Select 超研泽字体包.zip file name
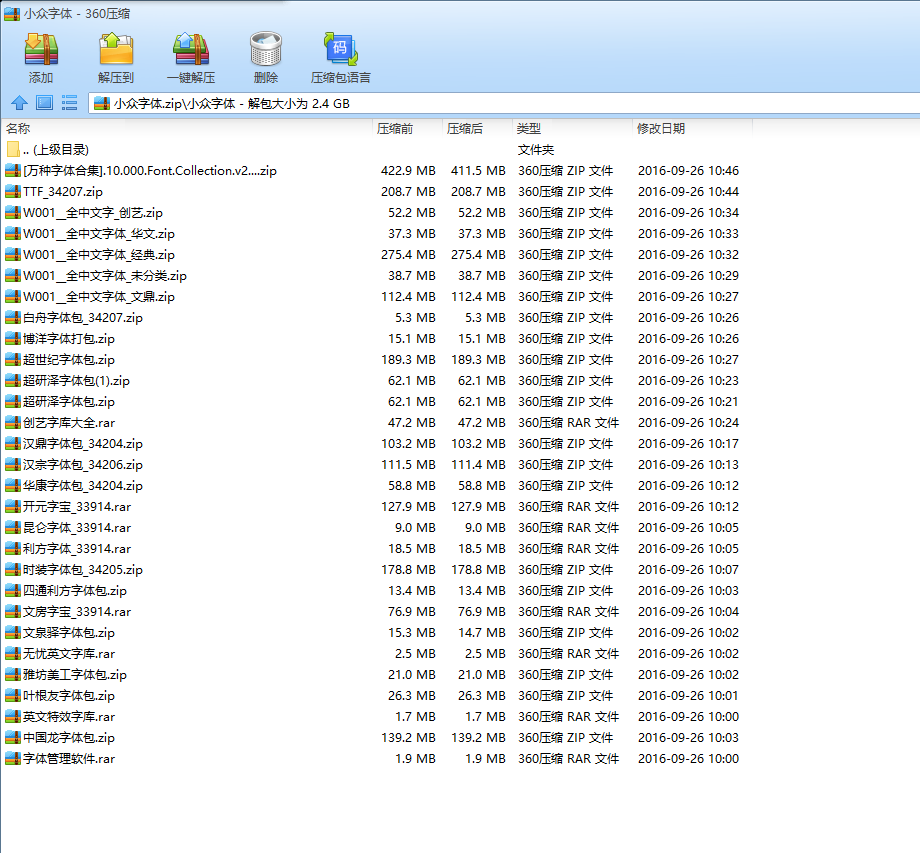 pos(69,402)
